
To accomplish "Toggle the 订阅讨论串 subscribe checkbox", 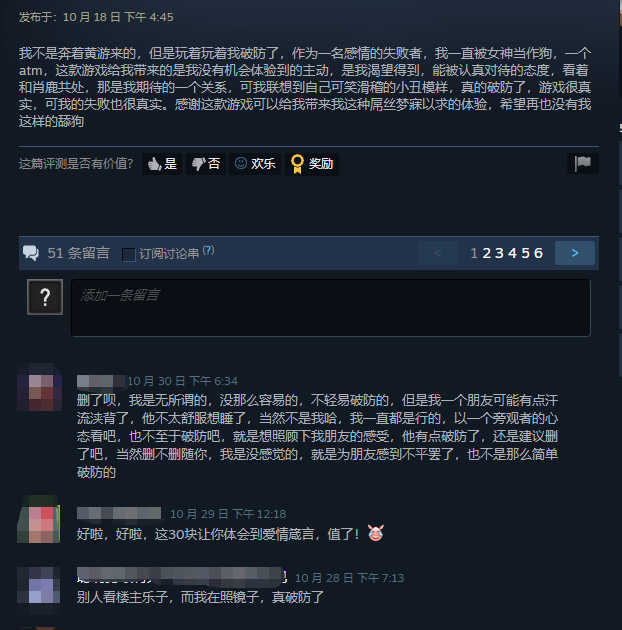I will 129,255.
